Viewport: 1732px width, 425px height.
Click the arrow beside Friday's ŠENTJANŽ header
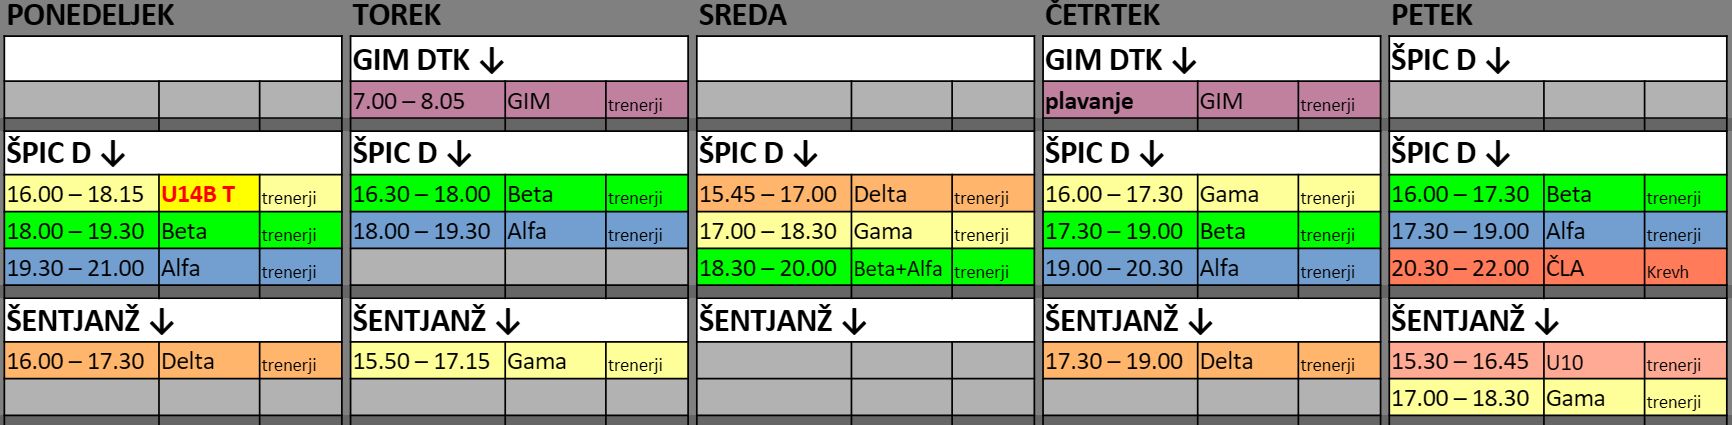(1546, 321)
